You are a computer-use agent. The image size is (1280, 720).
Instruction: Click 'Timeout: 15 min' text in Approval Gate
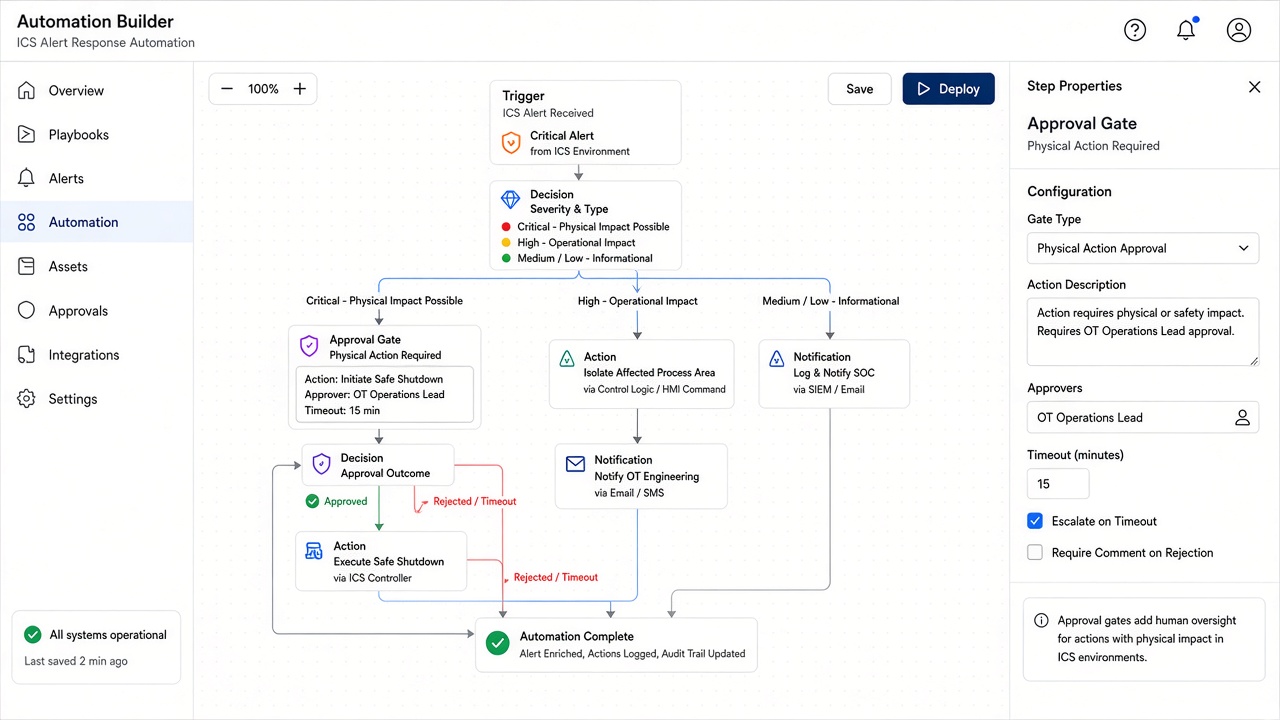tap(342, 410)
